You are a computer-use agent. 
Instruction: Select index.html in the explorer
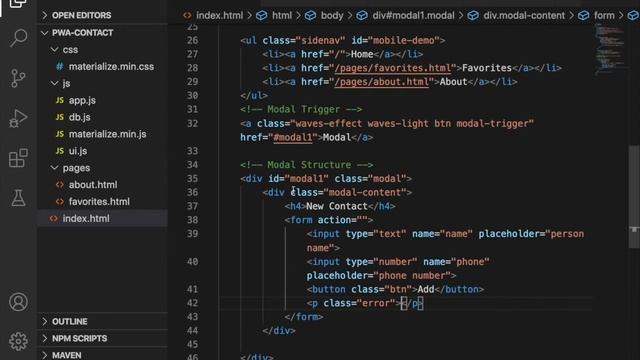coord(86,218)
